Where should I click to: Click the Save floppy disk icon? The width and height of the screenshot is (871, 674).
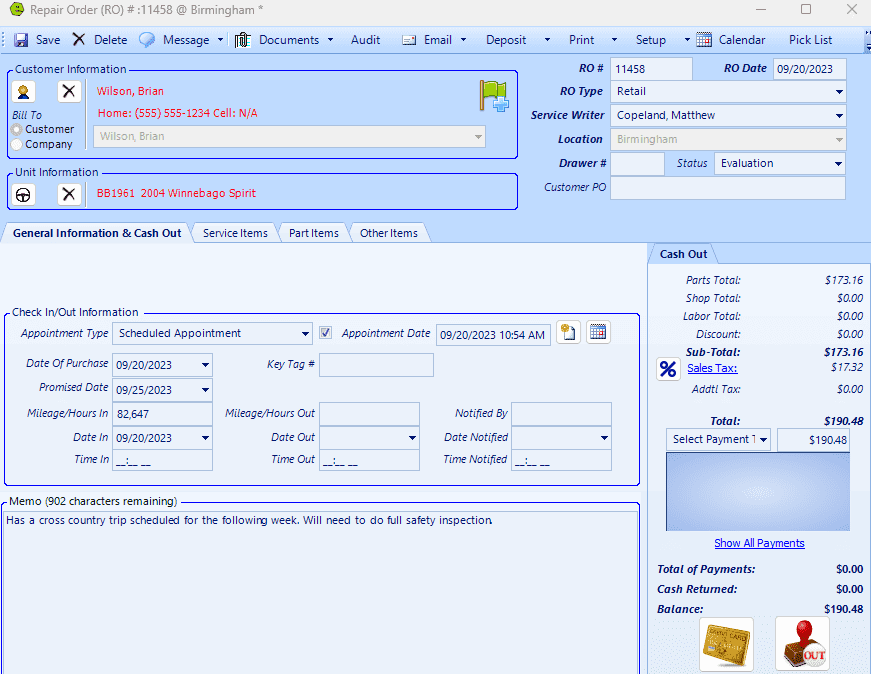21,40
